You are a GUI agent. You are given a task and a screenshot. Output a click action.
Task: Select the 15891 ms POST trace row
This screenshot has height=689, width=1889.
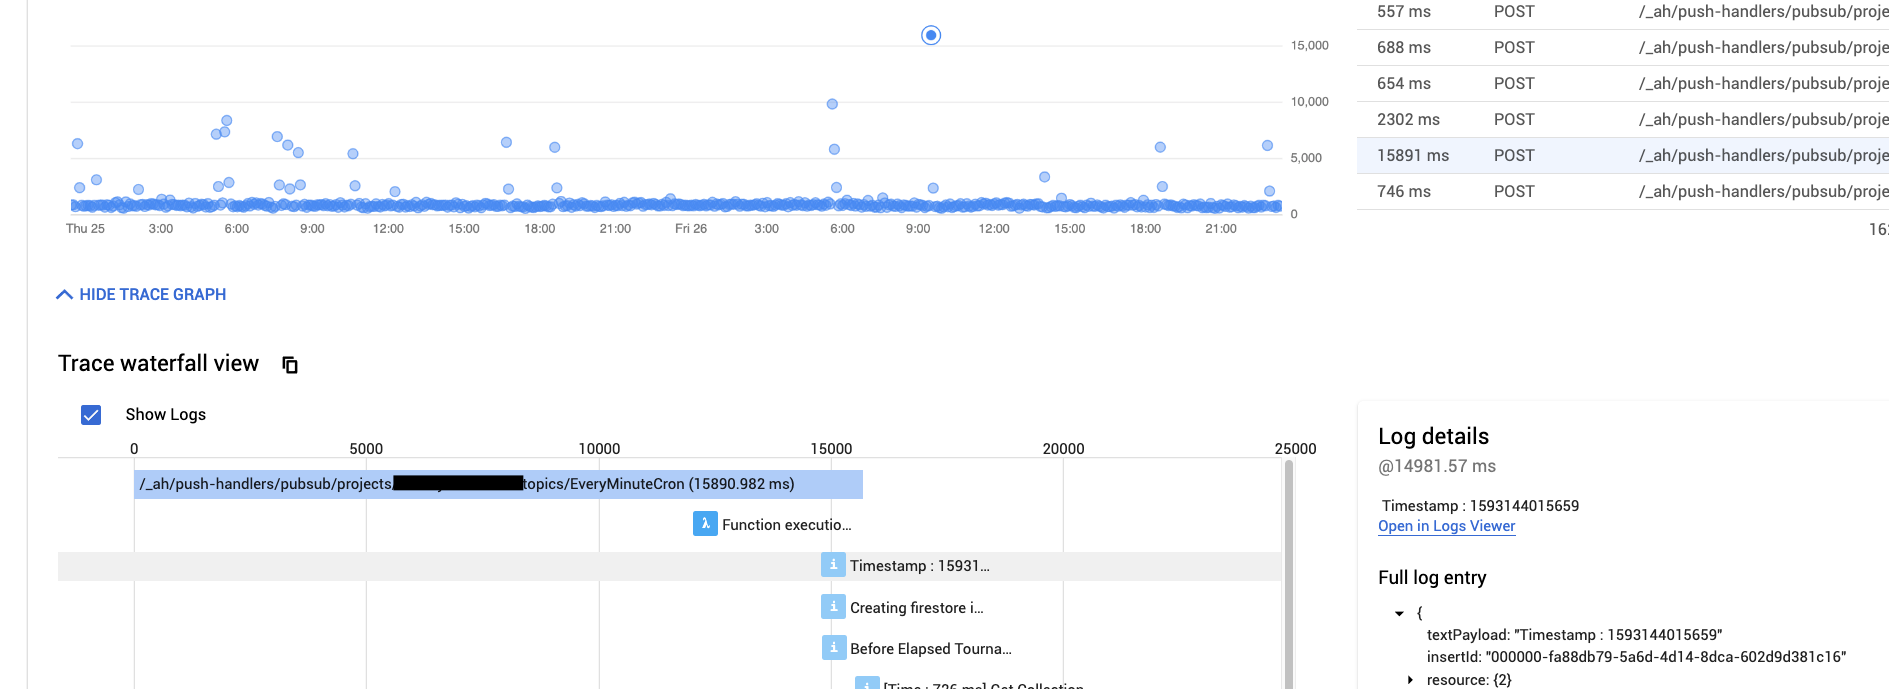pos(1622,155)
